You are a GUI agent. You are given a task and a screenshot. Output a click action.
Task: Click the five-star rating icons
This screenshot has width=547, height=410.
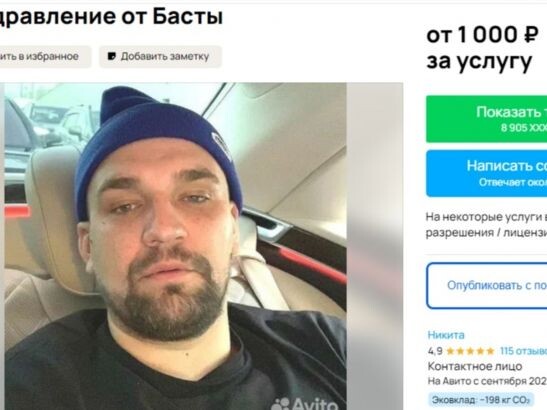point(470,351)
